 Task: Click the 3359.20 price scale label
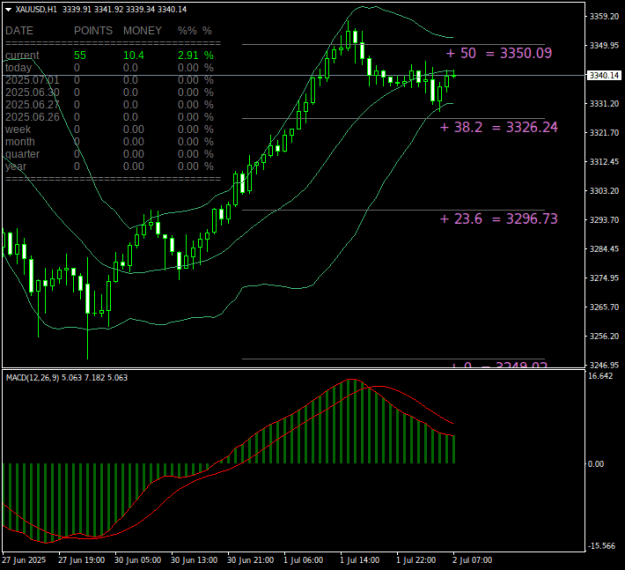pos(604,16)
